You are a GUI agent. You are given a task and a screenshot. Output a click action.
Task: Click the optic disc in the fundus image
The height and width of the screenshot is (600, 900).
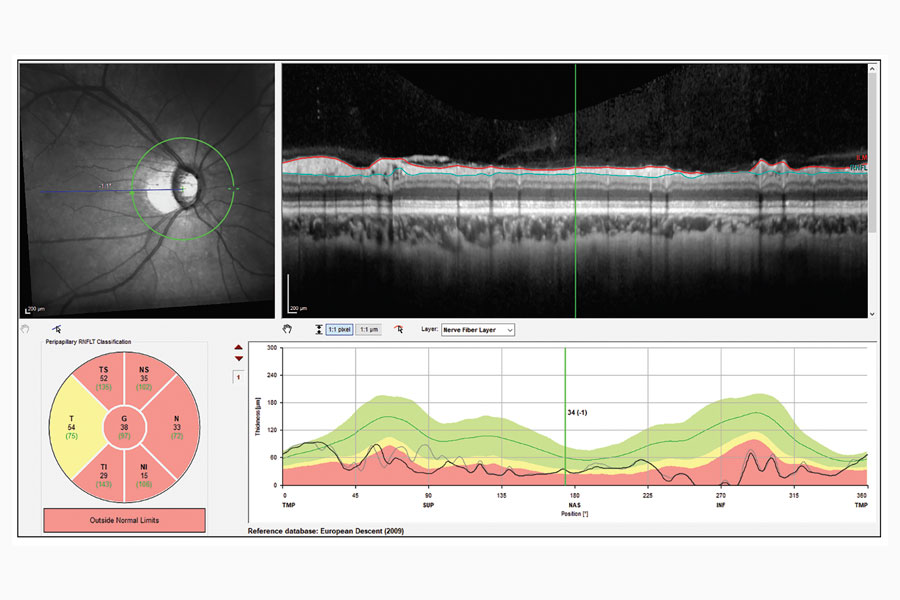(x=183, y=185)
